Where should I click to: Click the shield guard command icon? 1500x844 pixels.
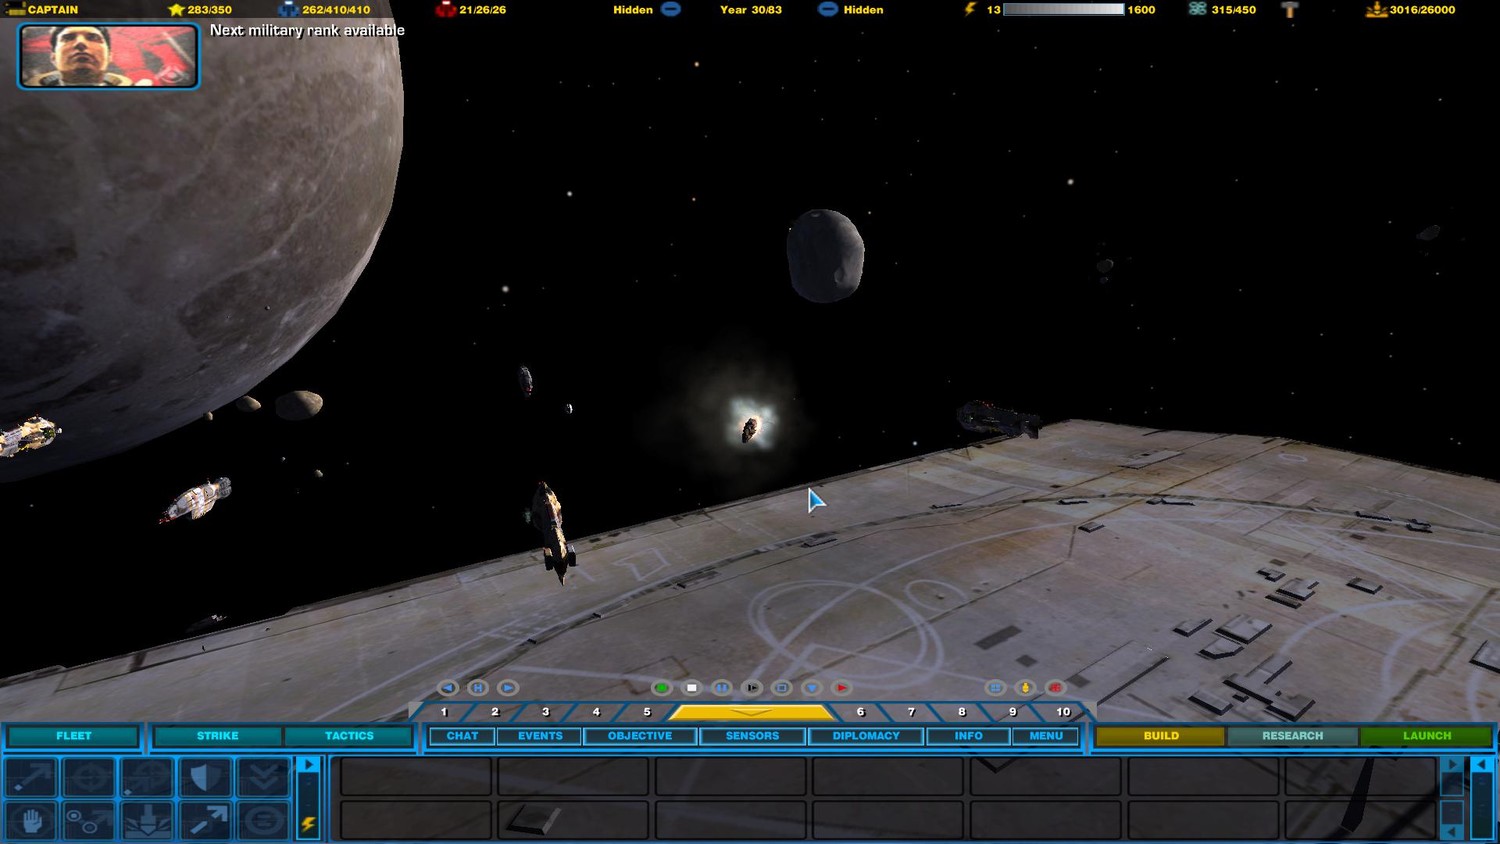[x=205, y=777]
